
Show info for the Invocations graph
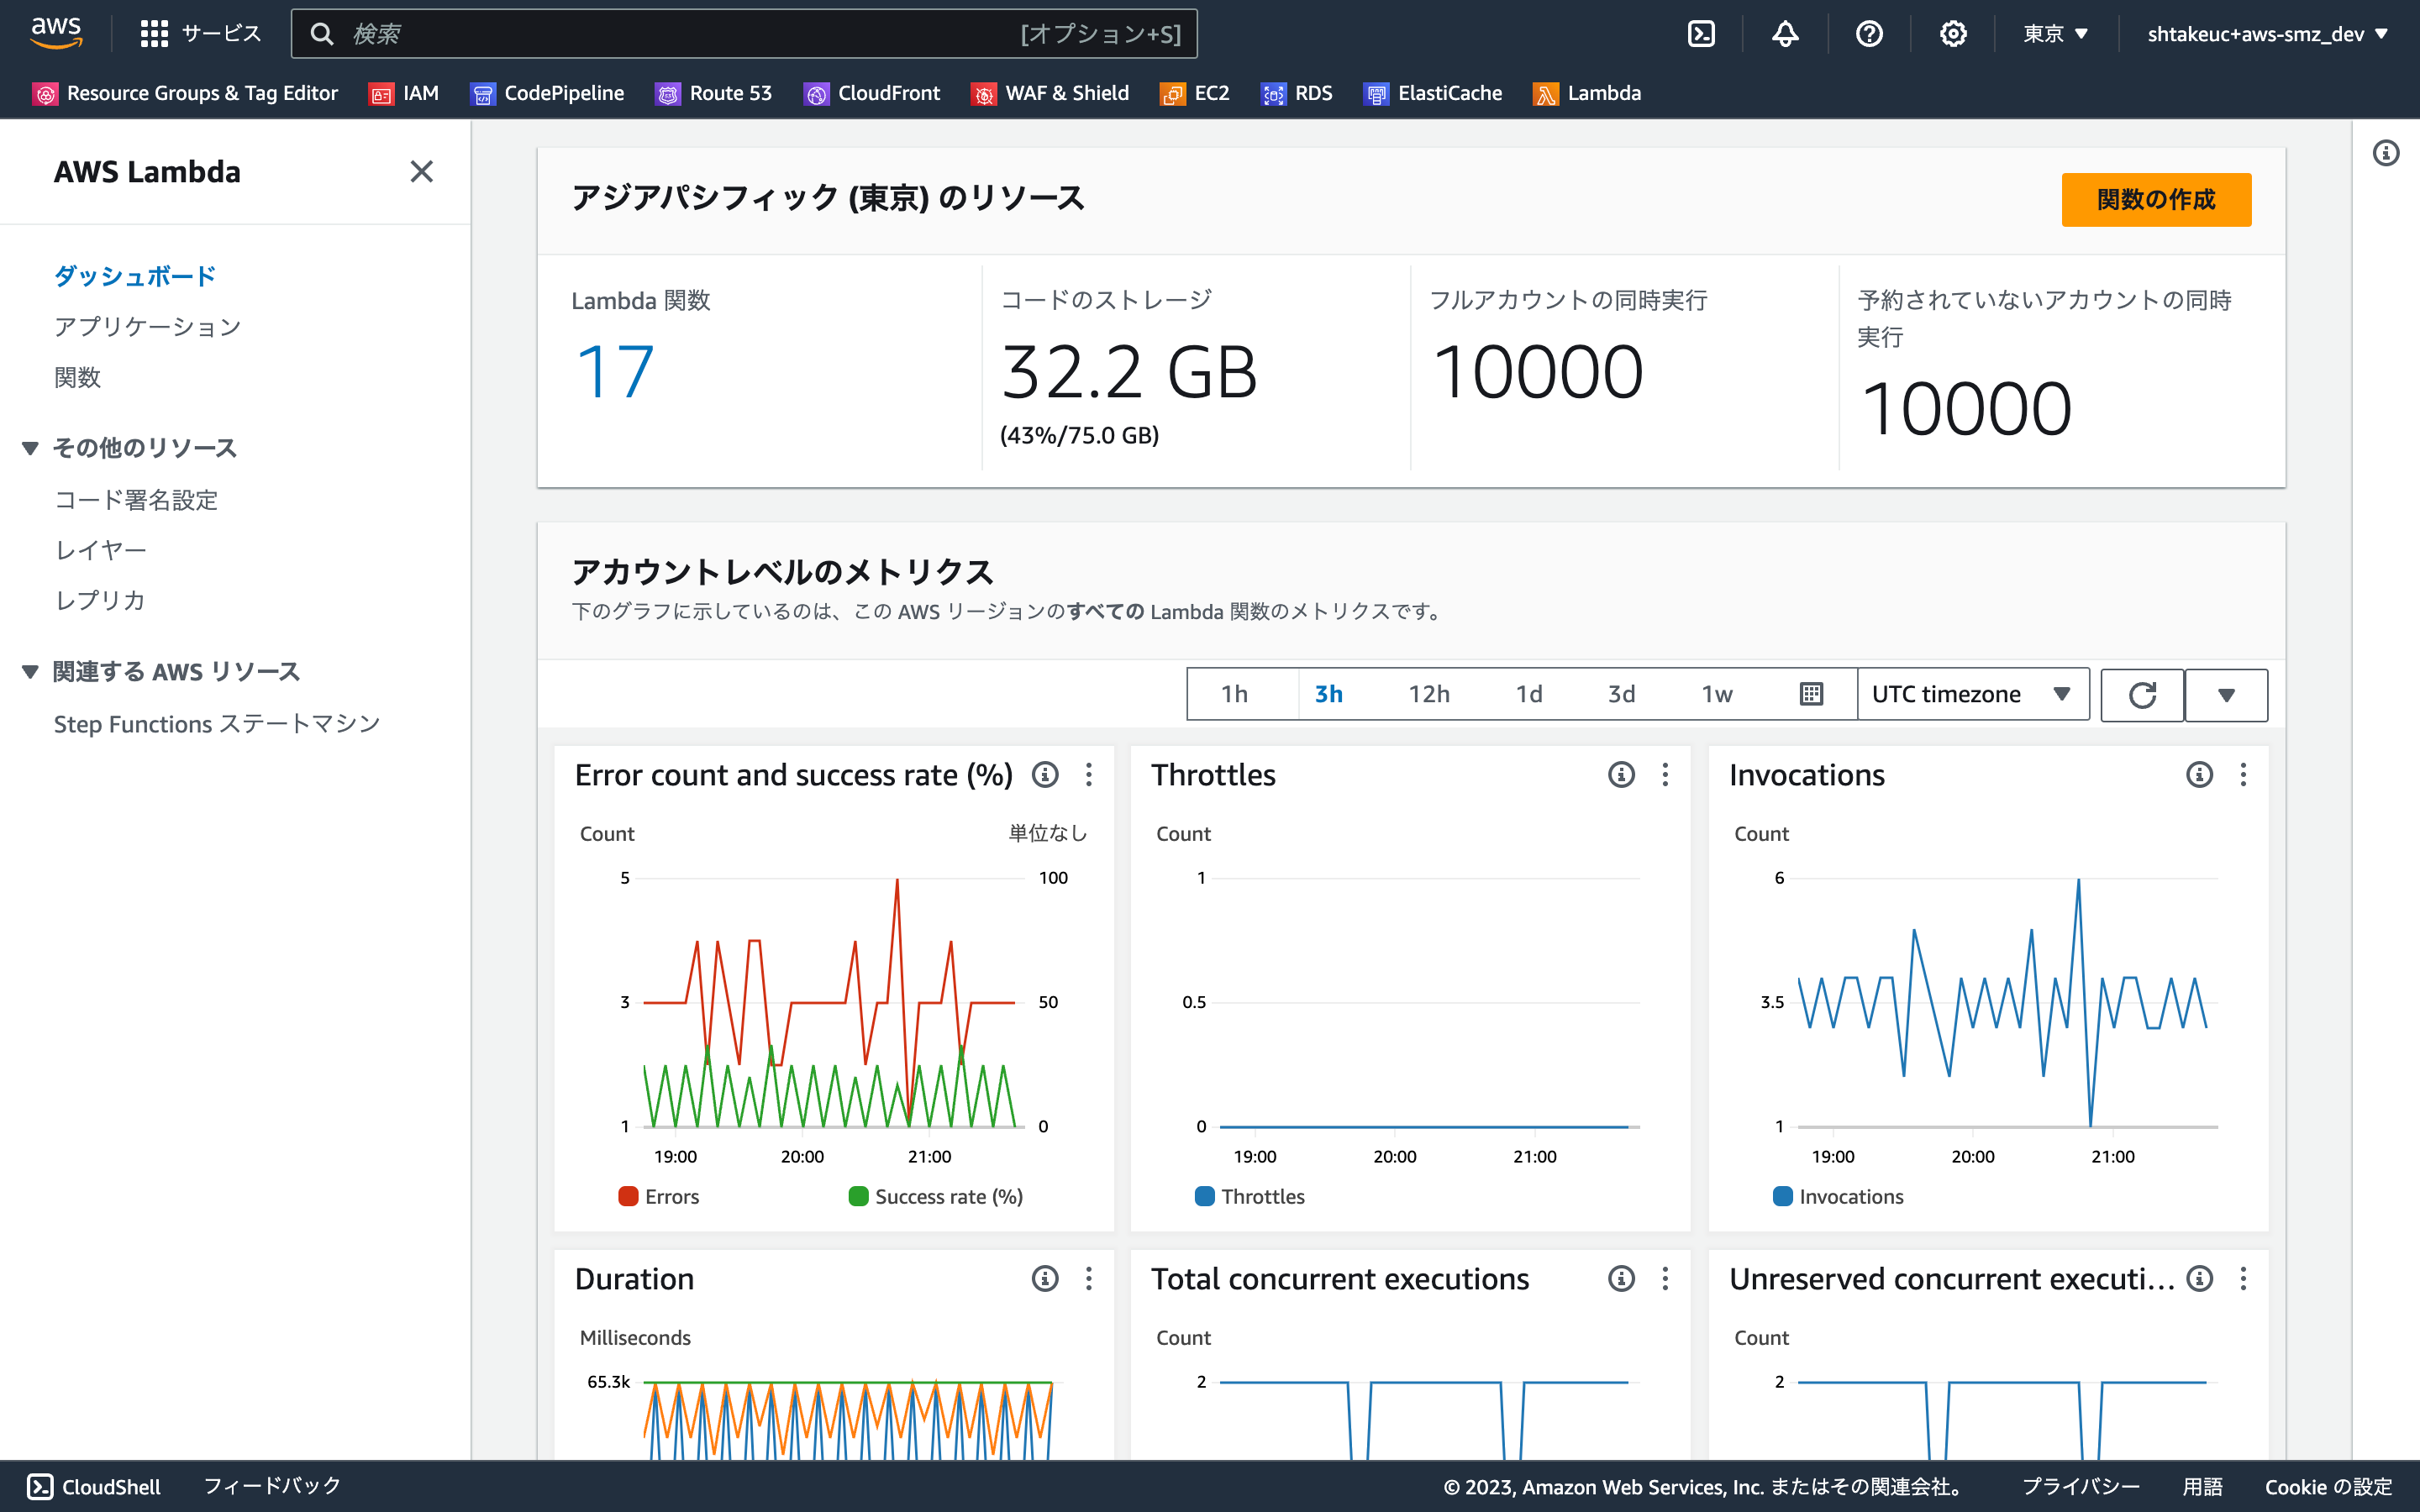click(2199, 775)
